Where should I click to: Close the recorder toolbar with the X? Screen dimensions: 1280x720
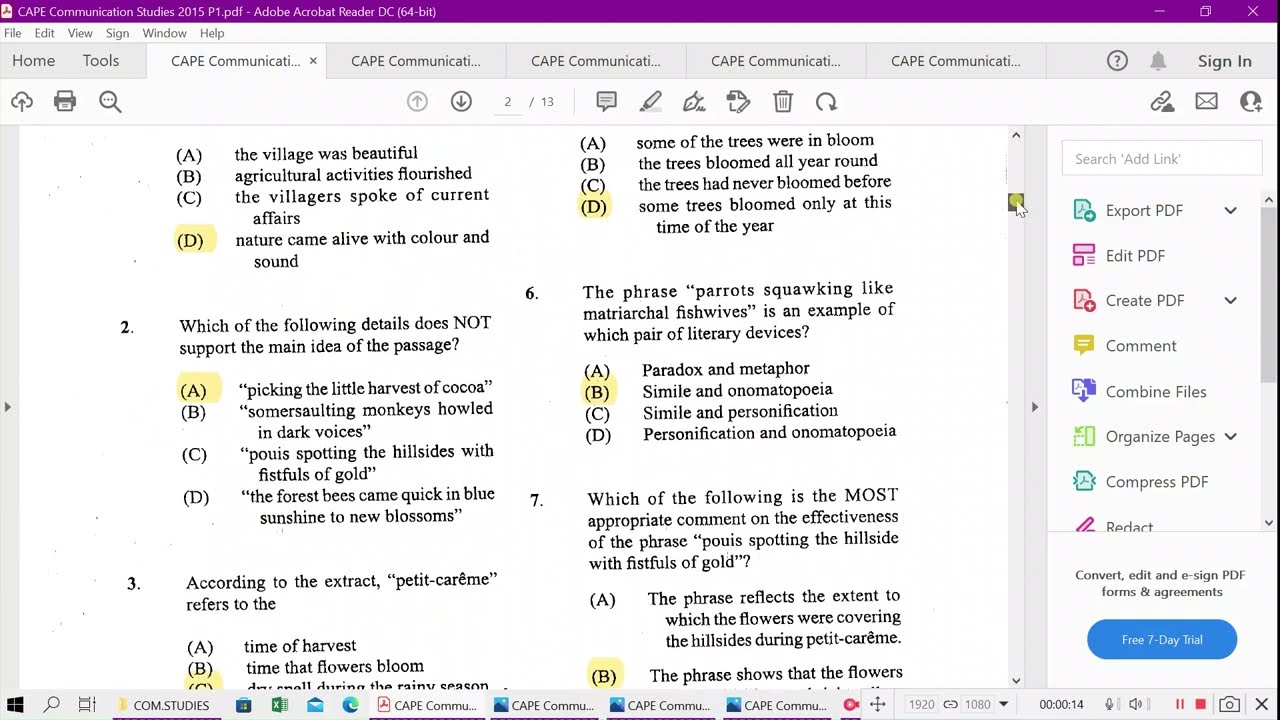pos(1262,705)
